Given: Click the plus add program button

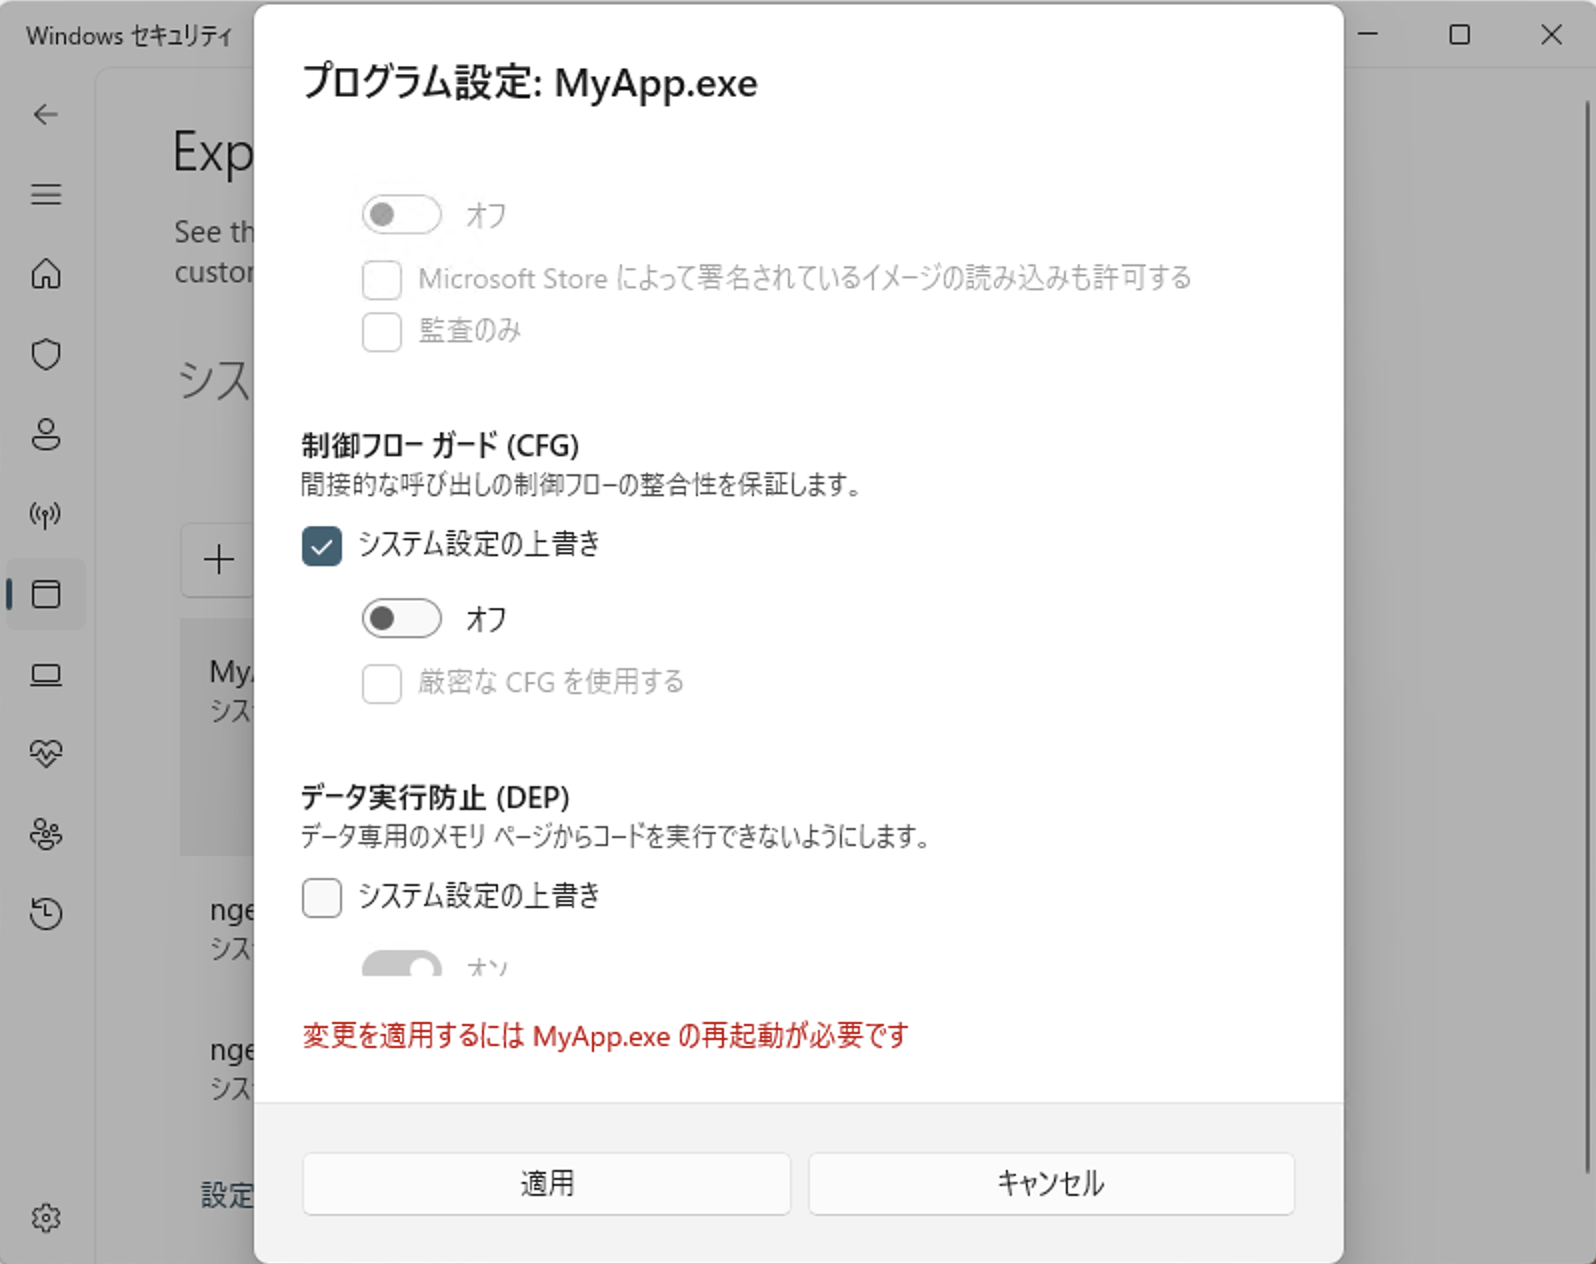Looking at the screenshot, I should 218,560.
